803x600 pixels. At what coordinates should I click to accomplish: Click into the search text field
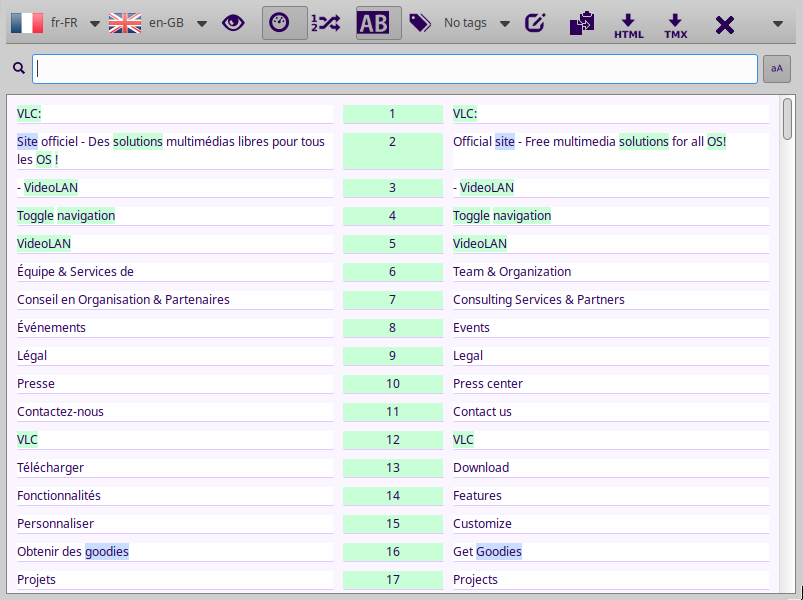395,69
